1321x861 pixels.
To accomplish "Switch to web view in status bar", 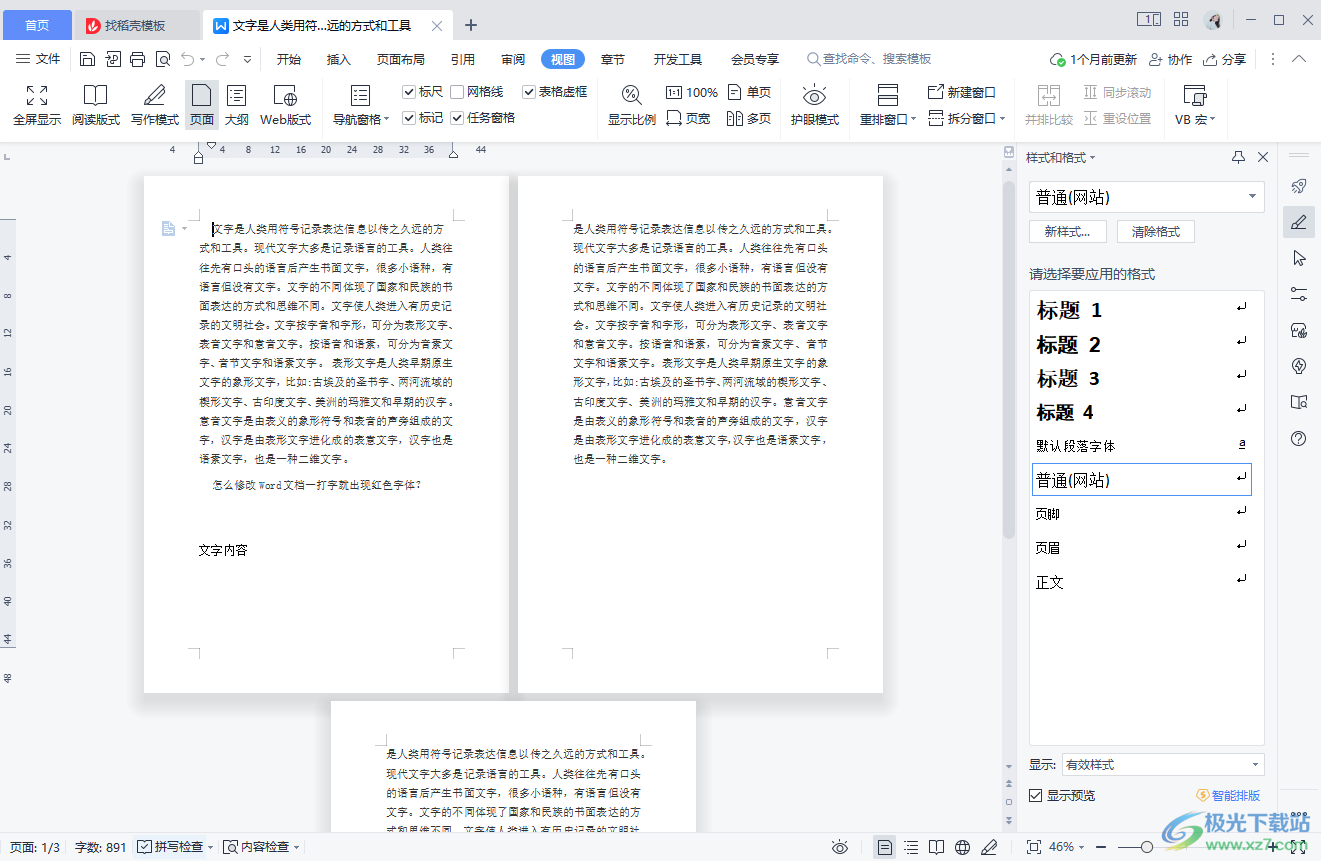I will pos(962,847).
